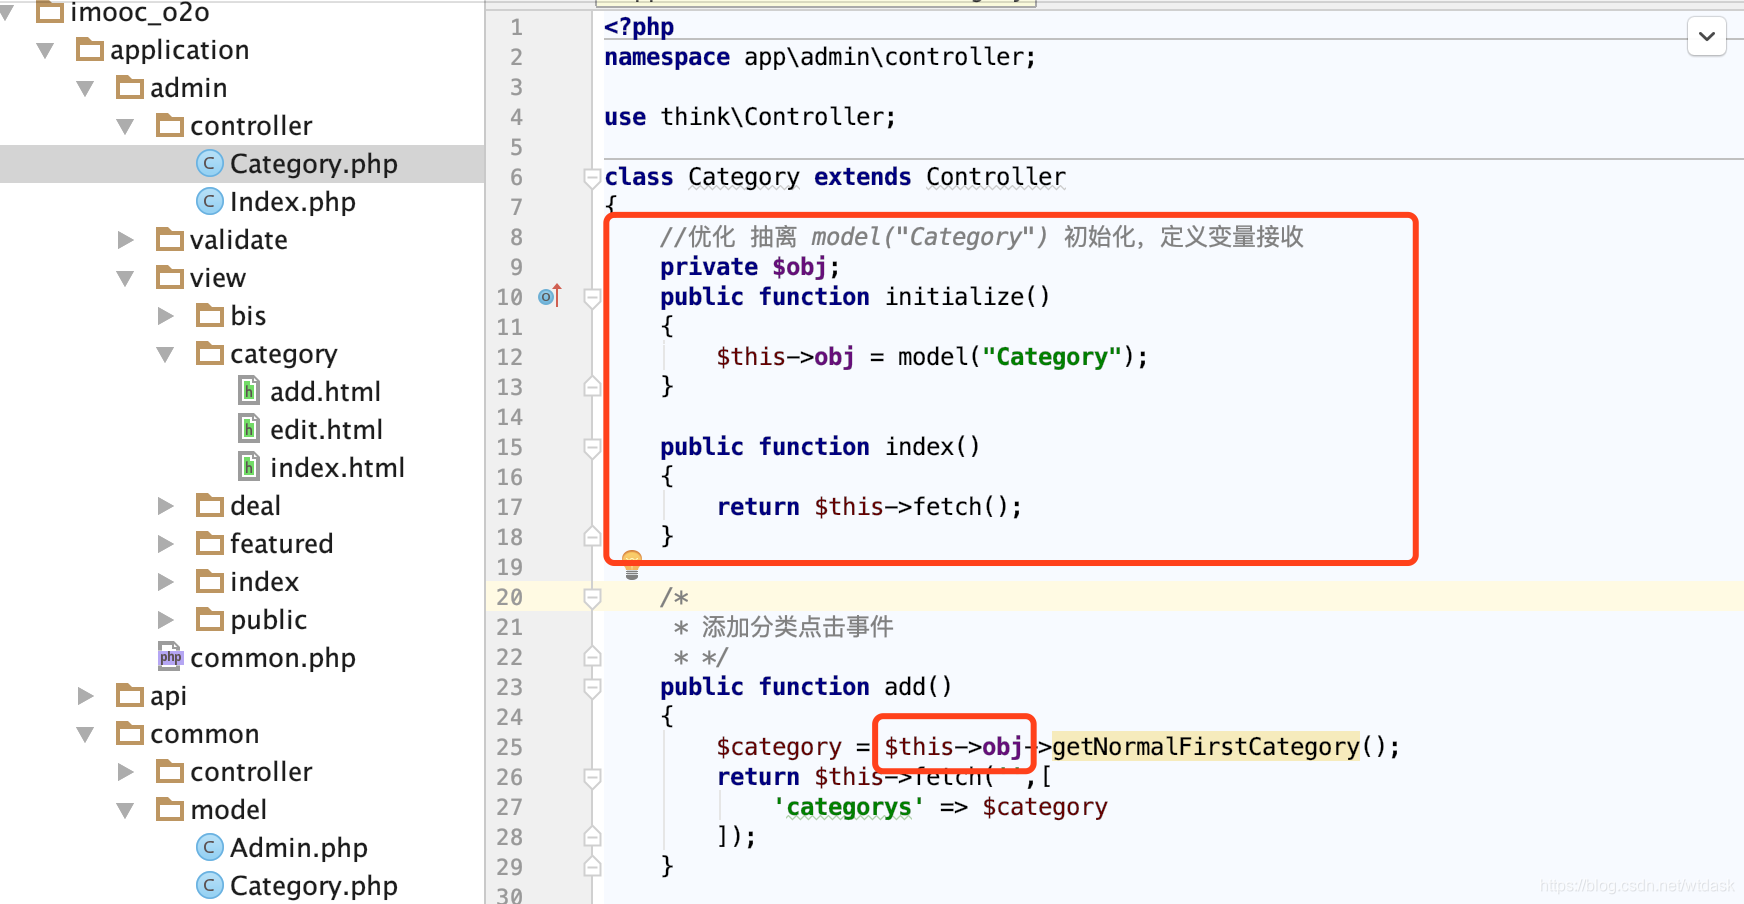1744x904 pixels.
Task: Click the deal folder icon
Action: point(210,505)
